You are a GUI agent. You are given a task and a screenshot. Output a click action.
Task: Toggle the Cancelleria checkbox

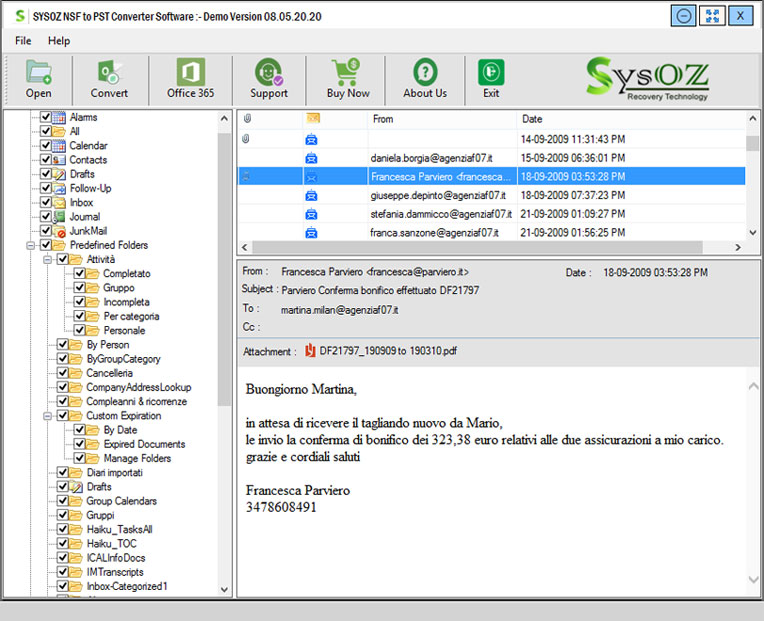(x=62, y=373)
